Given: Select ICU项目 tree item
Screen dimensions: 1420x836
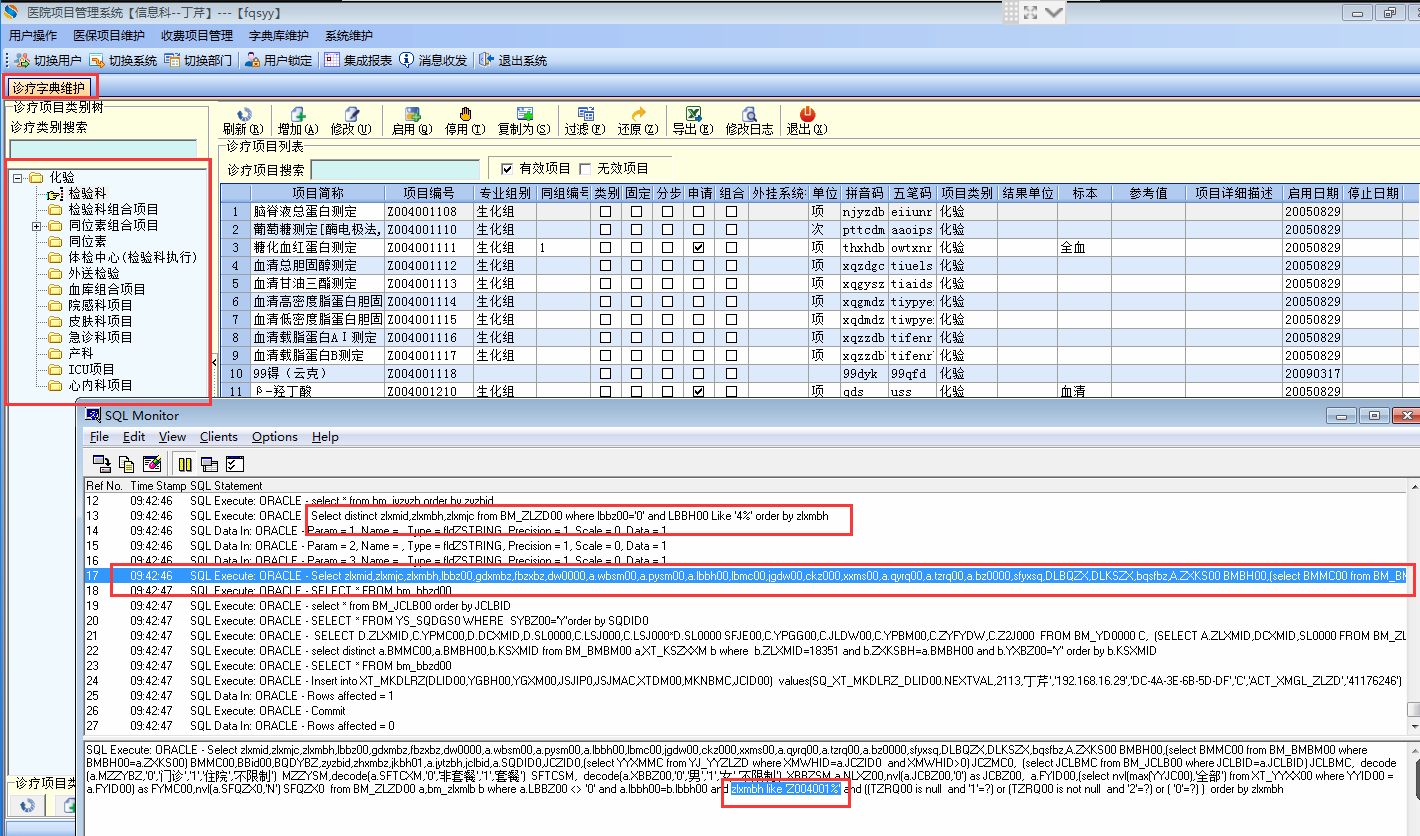Looking at the screenshot, I should coord(91,369).
